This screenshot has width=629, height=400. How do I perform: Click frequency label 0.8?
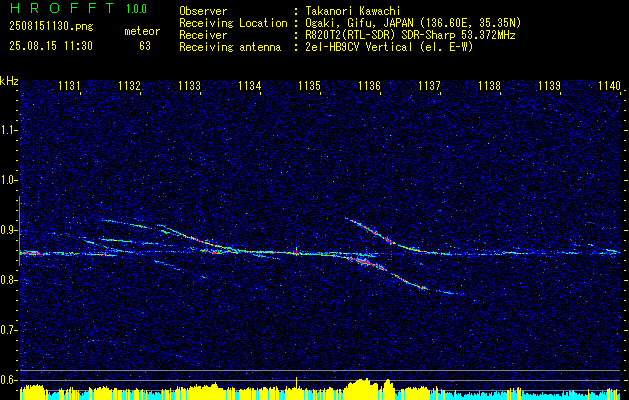point(8,280)
